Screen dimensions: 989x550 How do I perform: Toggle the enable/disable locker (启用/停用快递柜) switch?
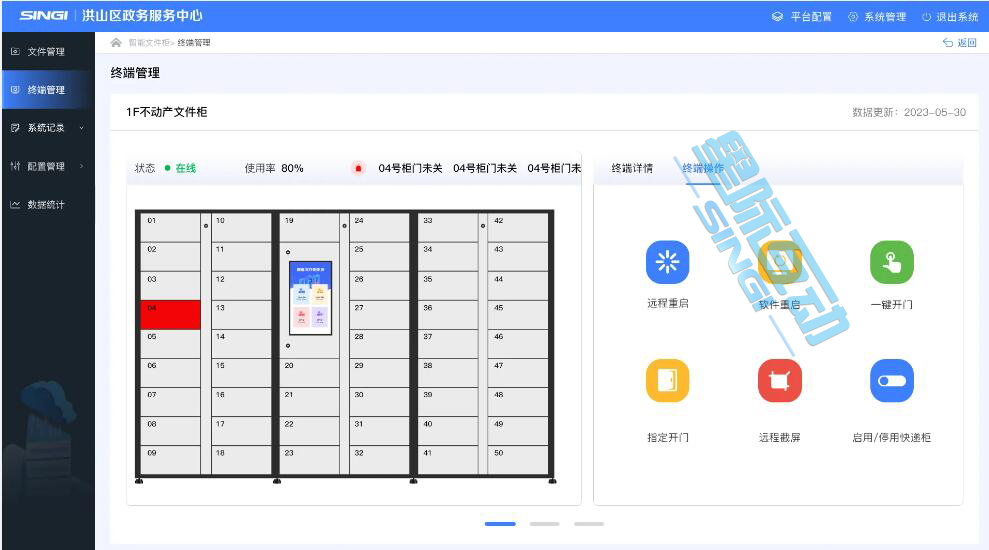tap(891, 380)
